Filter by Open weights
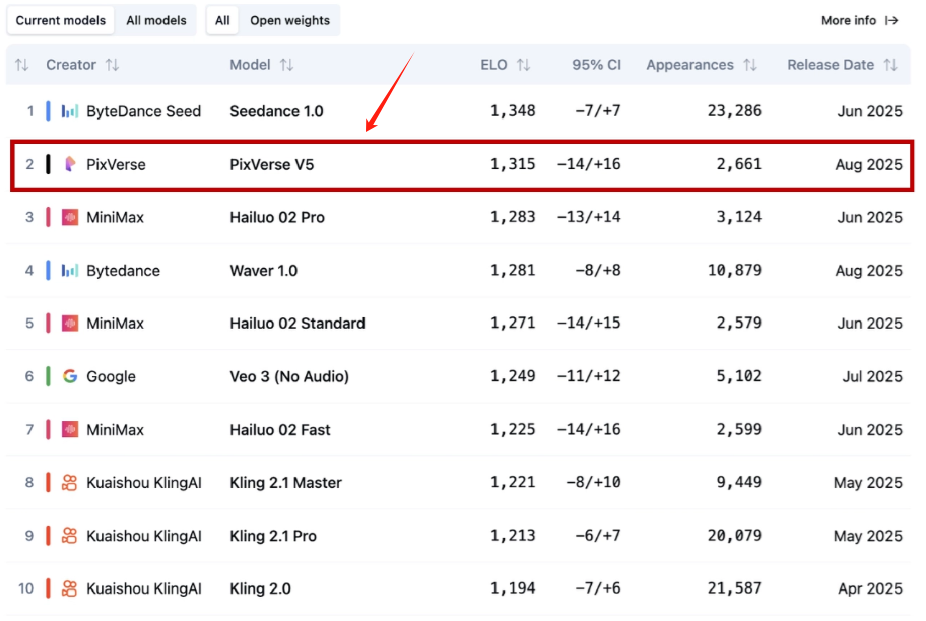926x621 pixels. (x=290, y=21)
